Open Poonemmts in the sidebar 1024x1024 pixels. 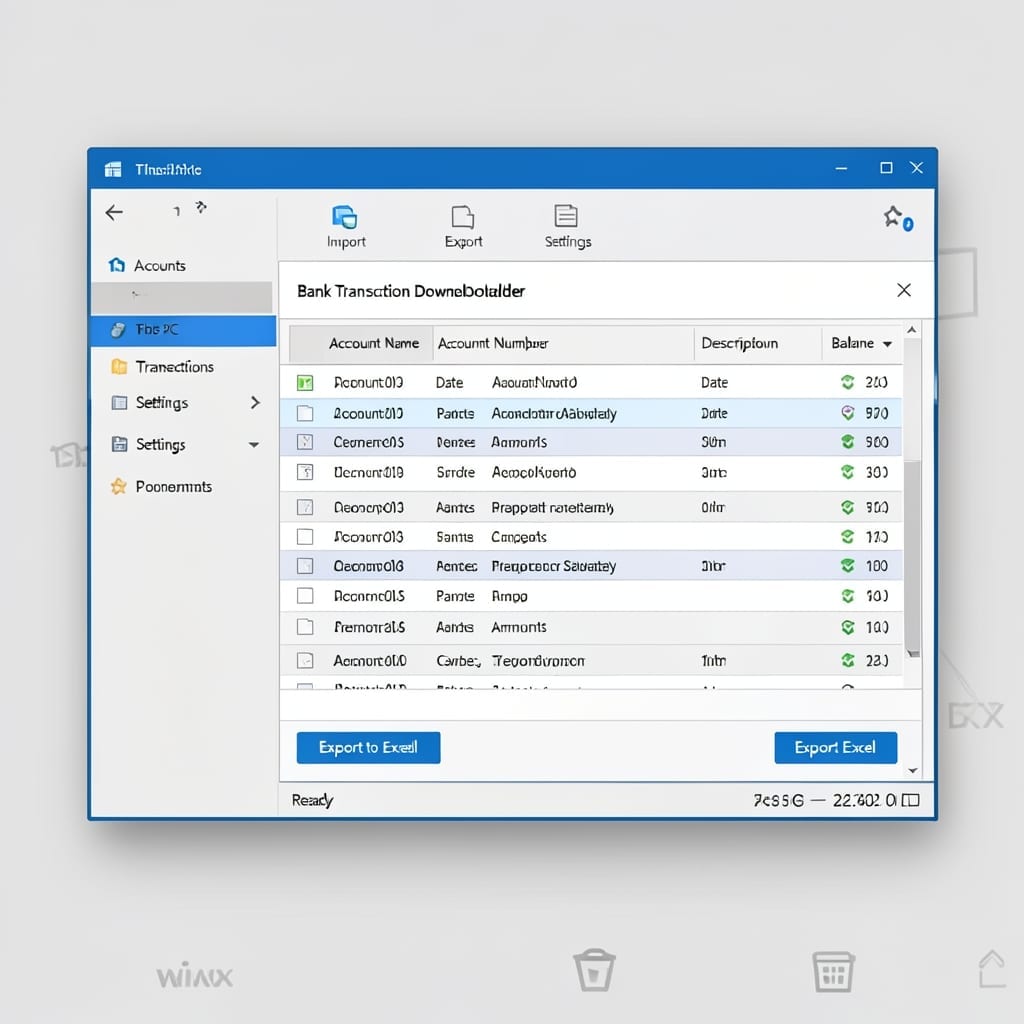[x=173, y=487]
